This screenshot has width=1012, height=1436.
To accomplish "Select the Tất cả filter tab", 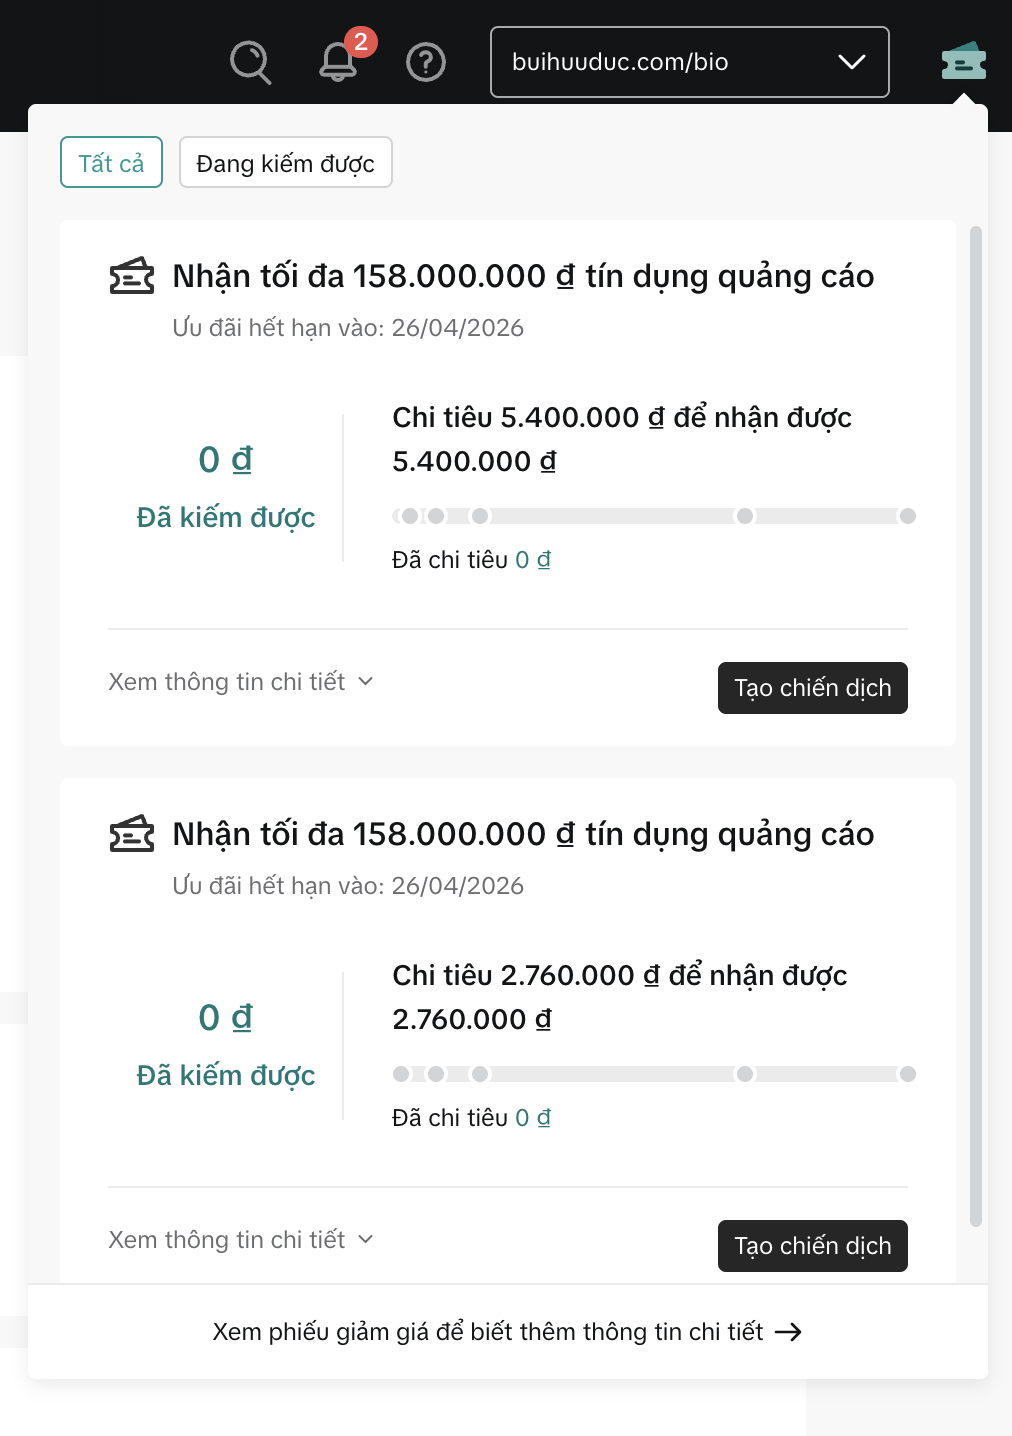I will [110, 162].
